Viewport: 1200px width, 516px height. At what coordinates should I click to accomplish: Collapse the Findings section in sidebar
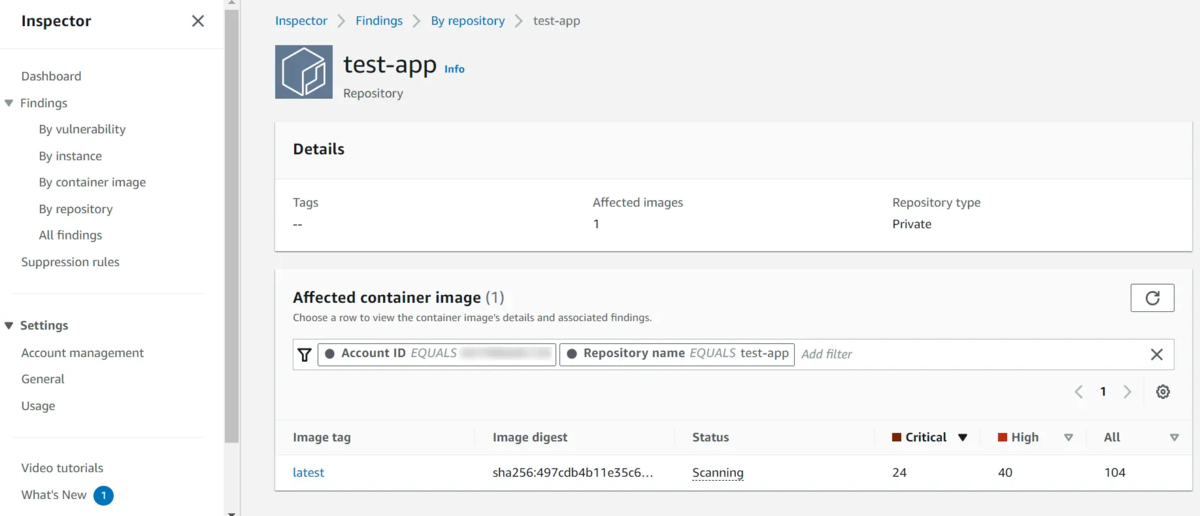[9, 103]
